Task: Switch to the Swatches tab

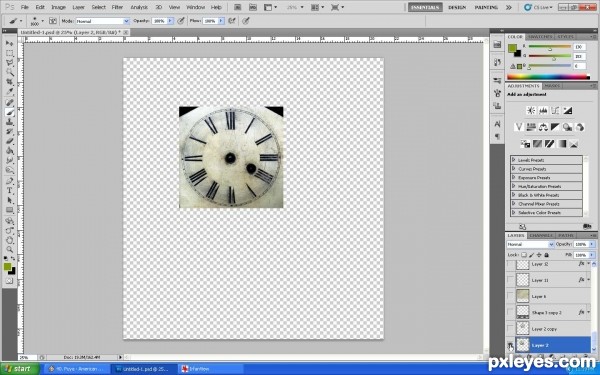Action: [x=540, y=37]
